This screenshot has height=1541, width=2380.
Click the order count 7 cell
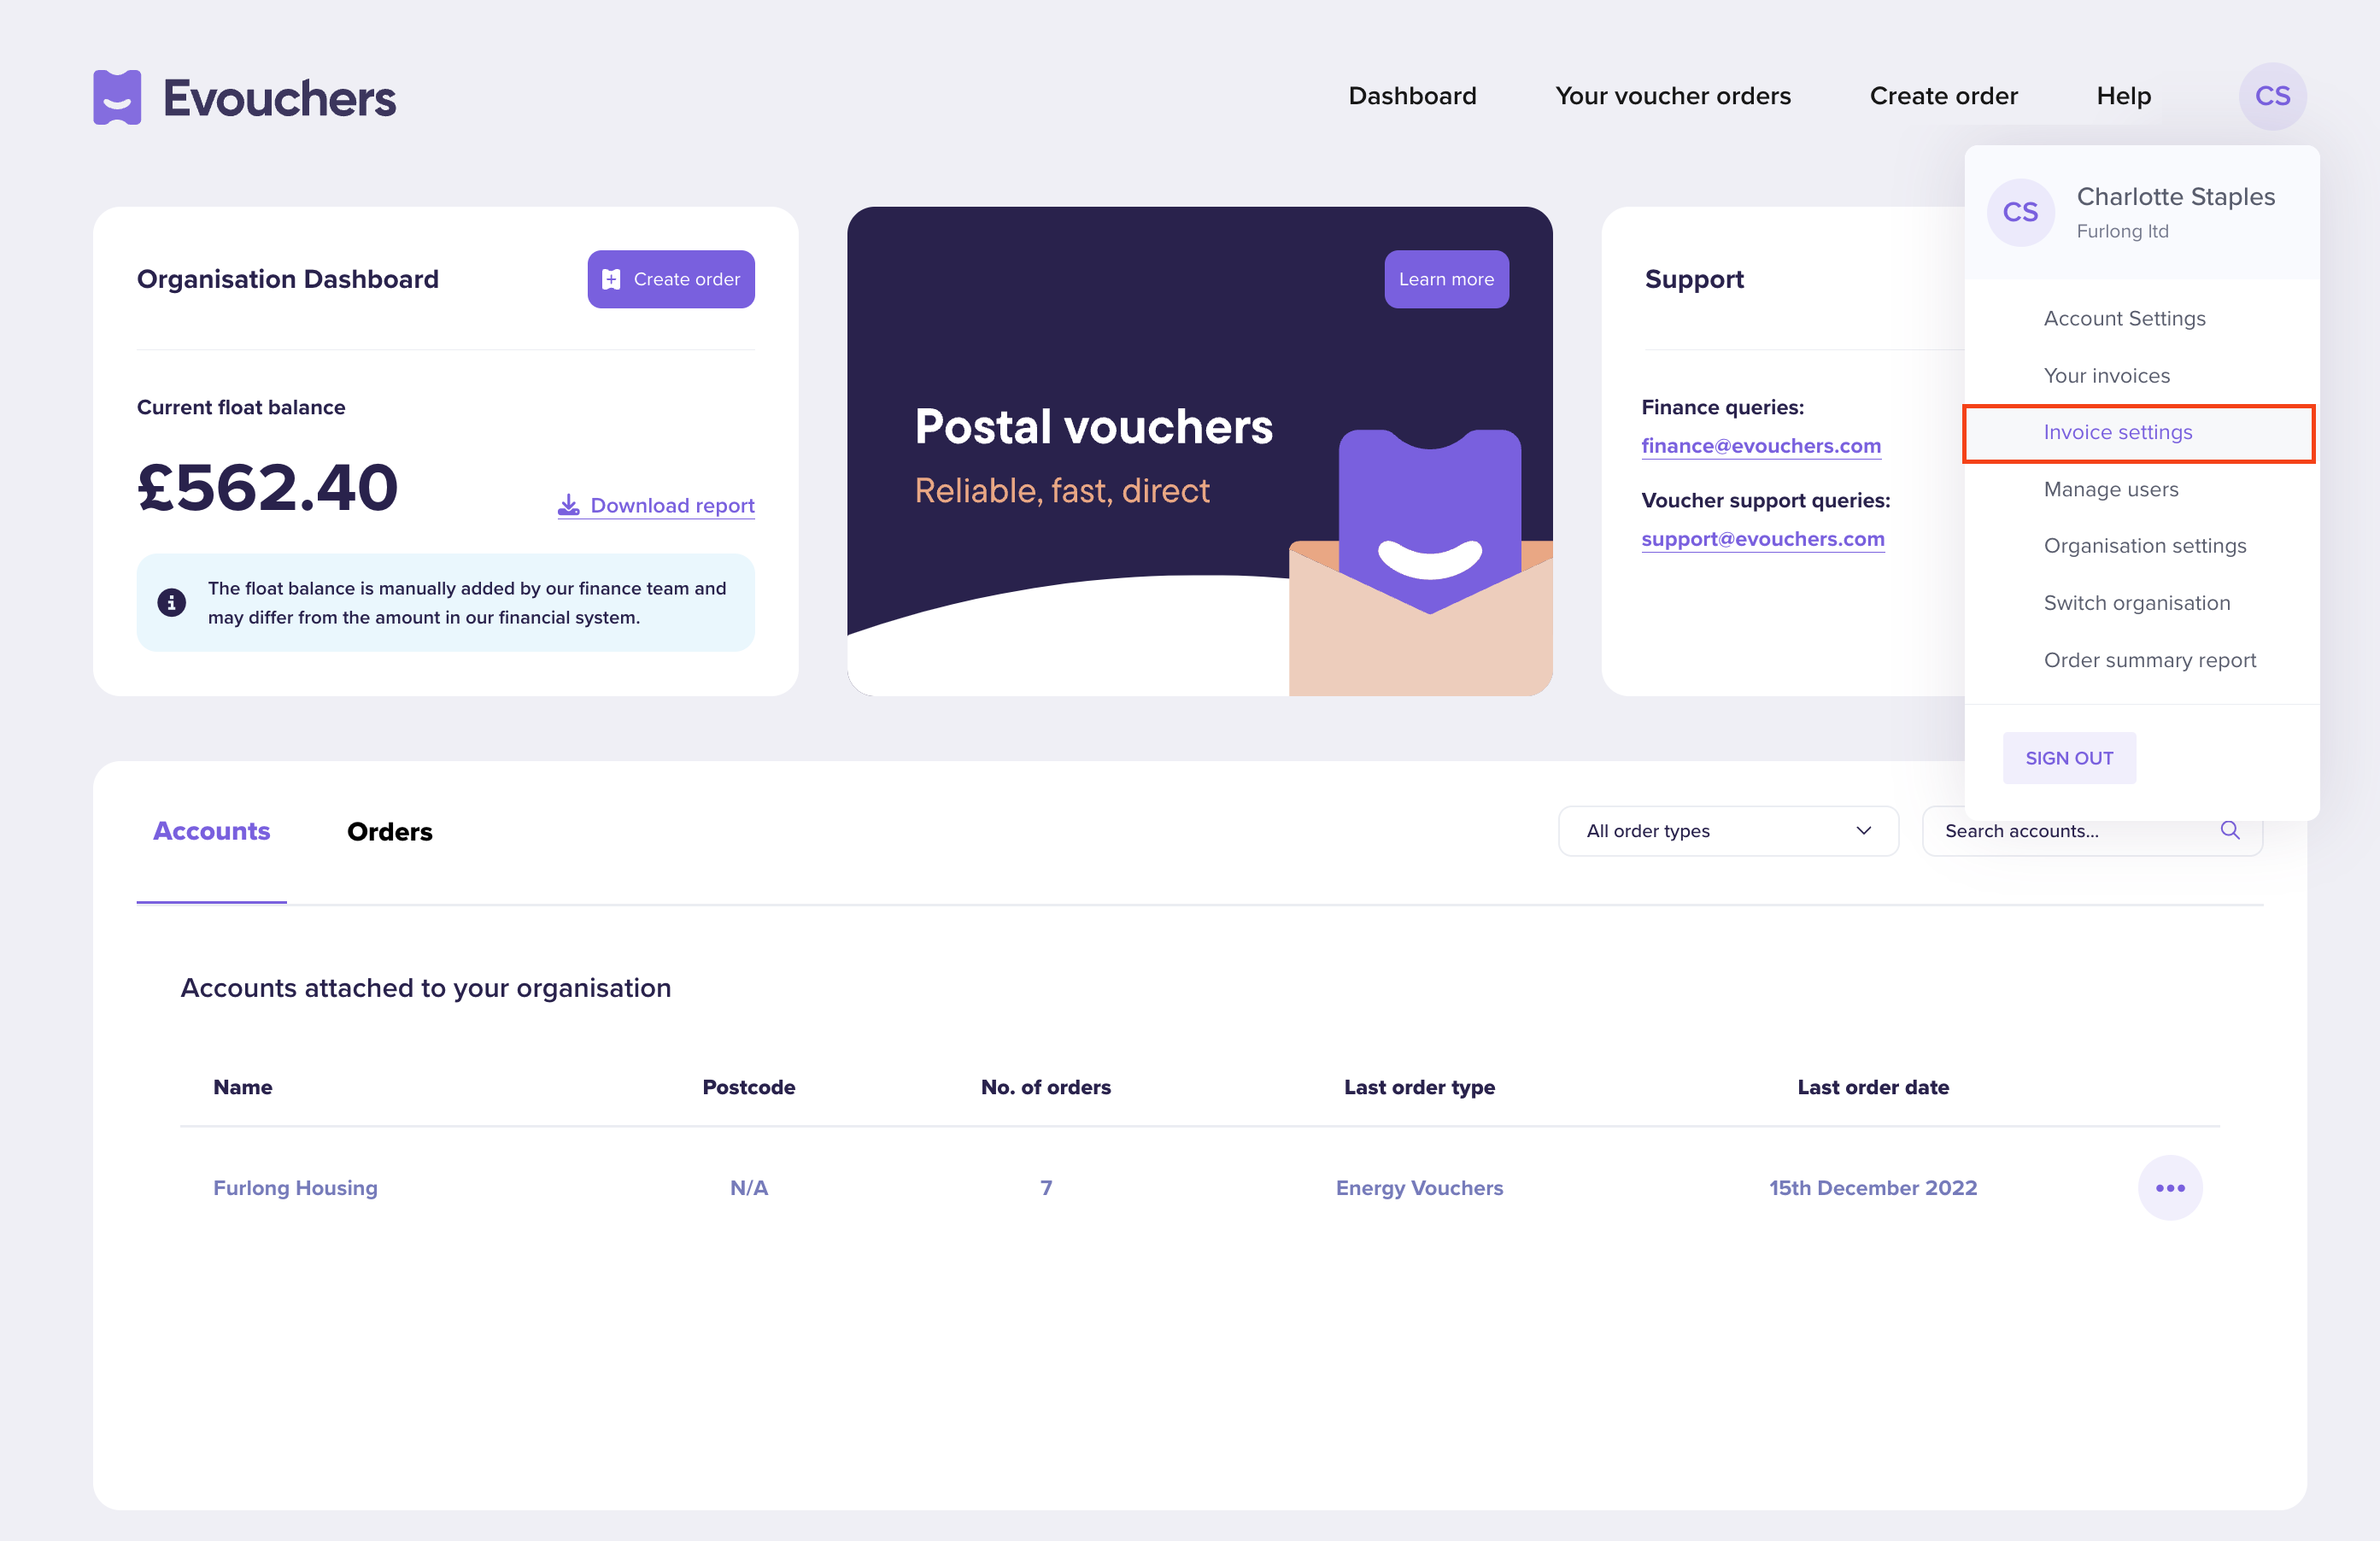[x=1045, y=1188]
